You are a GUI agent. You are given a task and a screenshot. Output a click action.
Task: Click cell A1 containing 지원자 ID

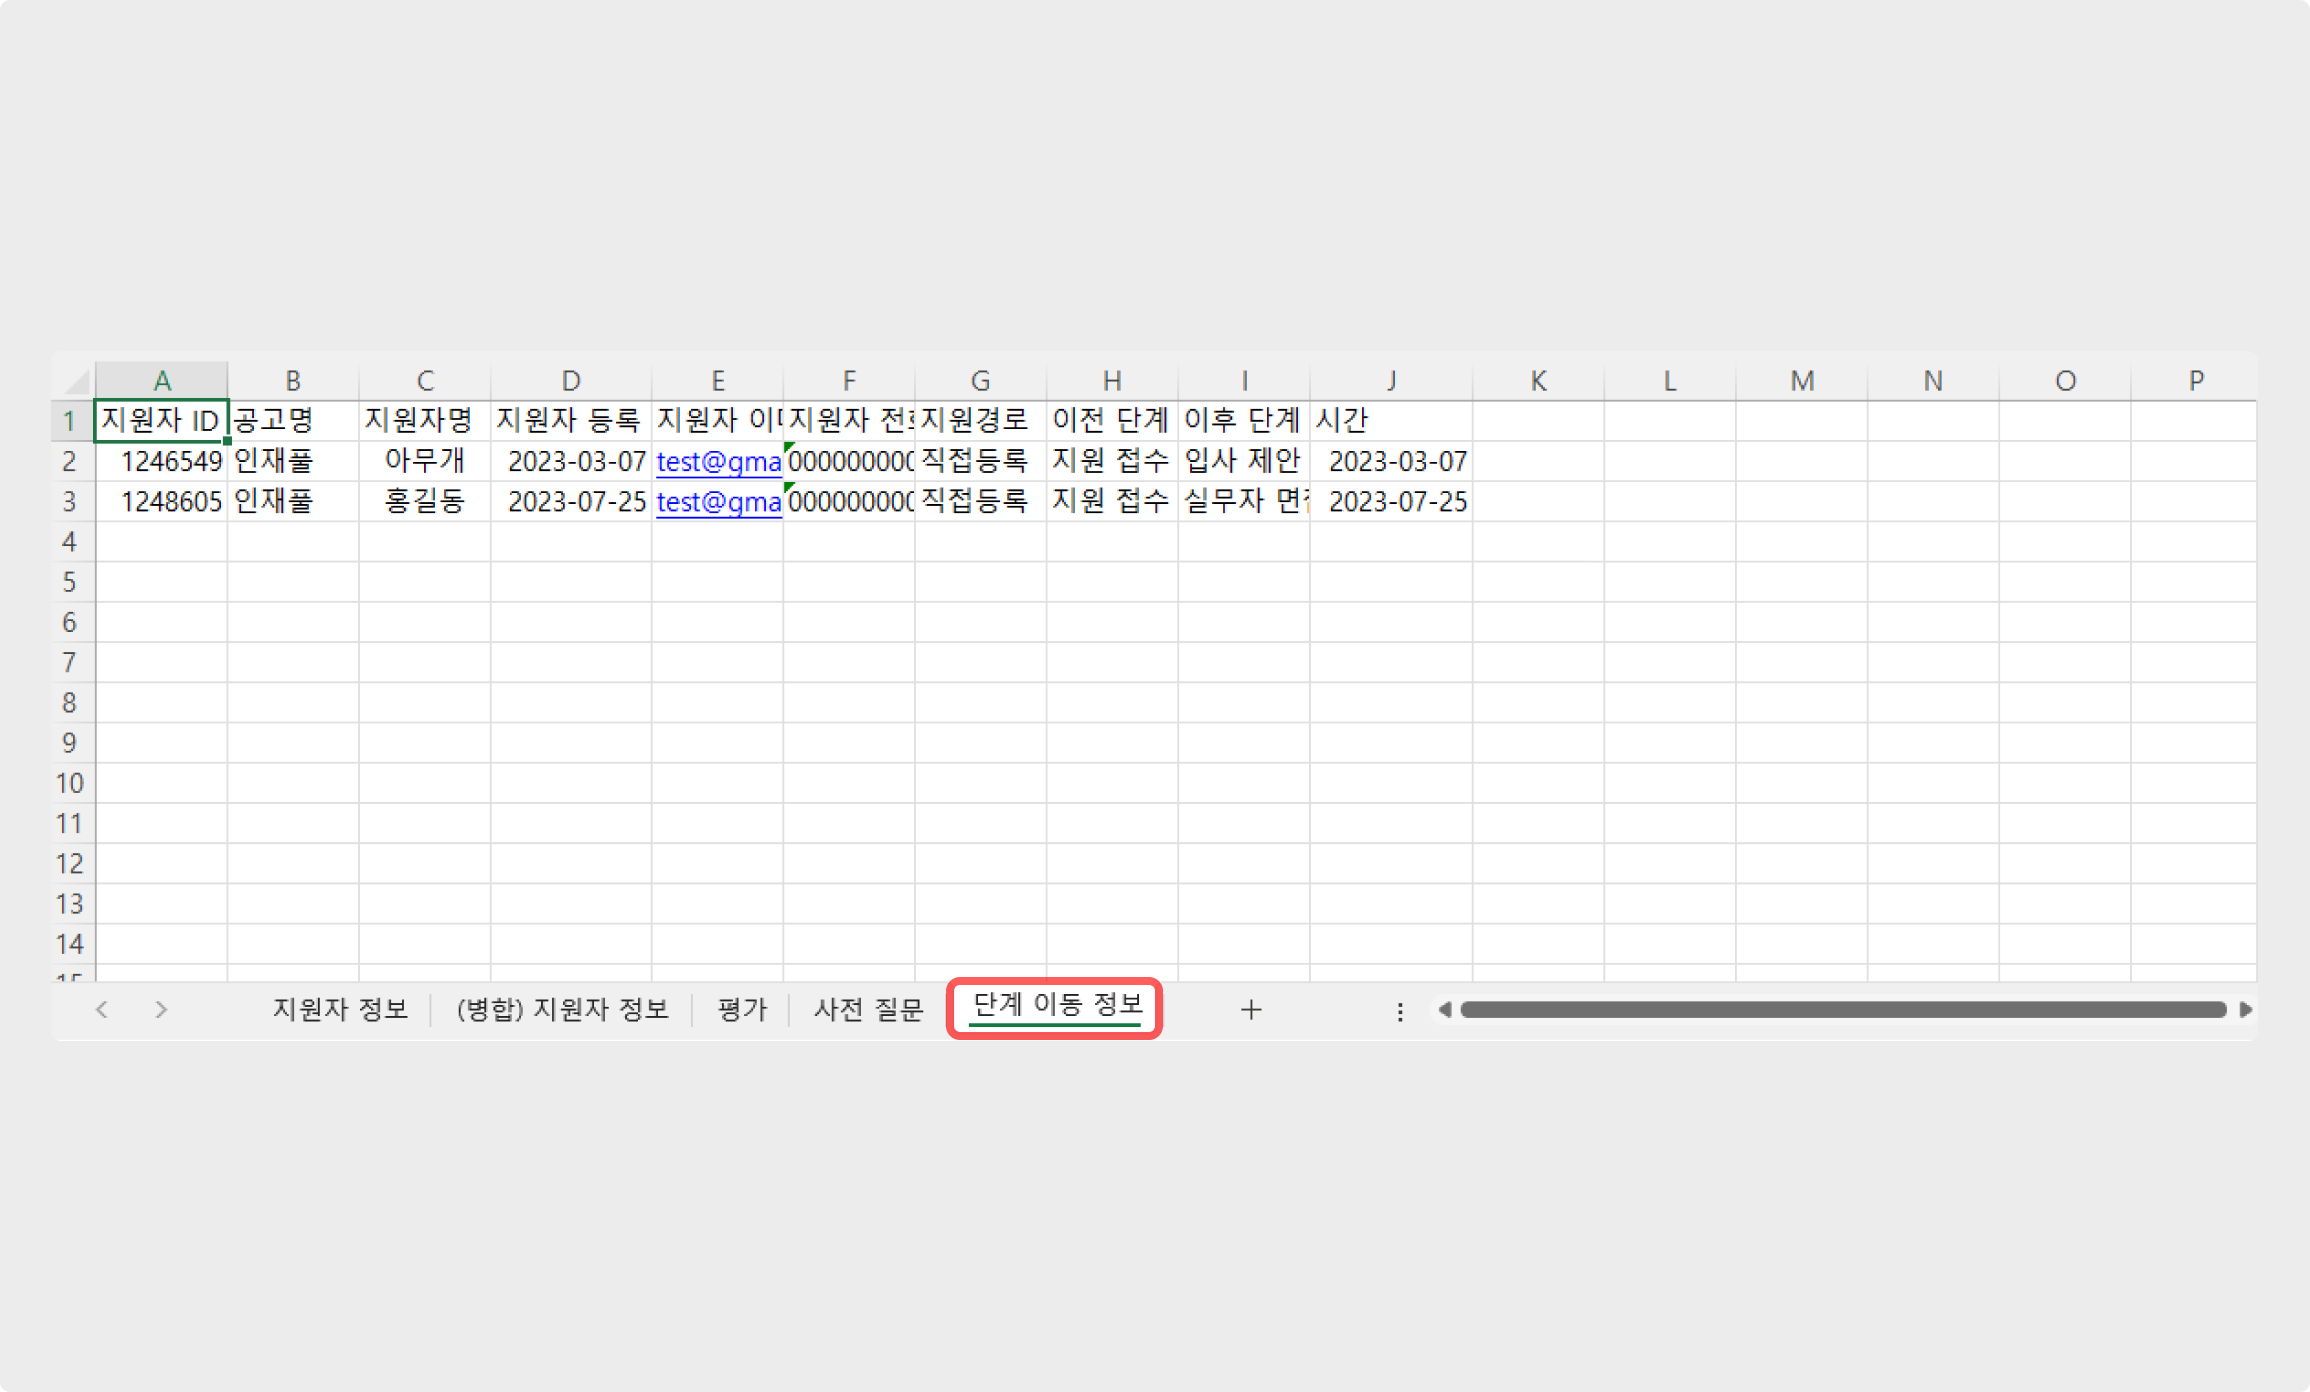click(161, 421)
